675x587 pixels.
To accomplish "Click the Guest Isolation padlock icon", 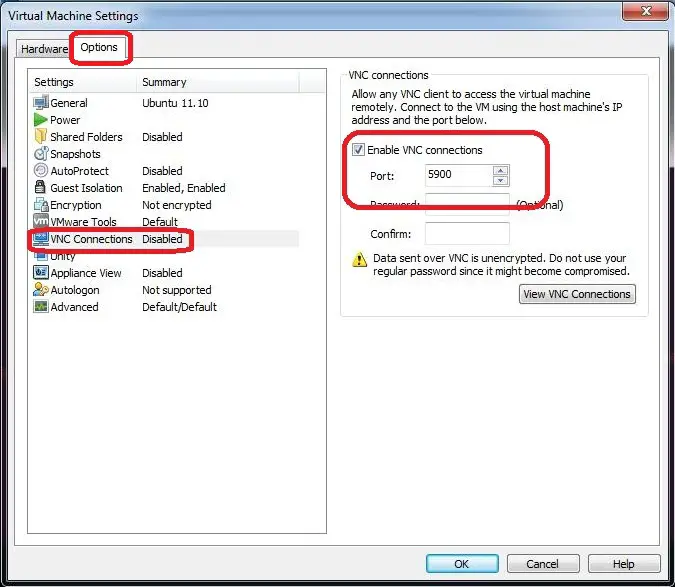I will click(40, 187).
